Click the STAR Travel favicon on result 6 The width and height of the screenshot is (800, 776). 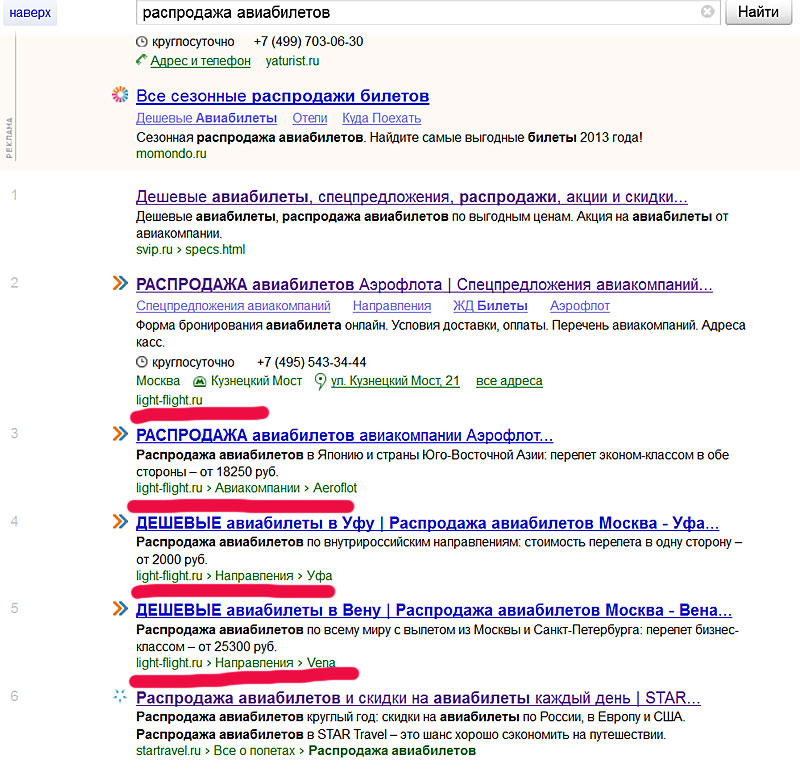[x=120, y=697]
